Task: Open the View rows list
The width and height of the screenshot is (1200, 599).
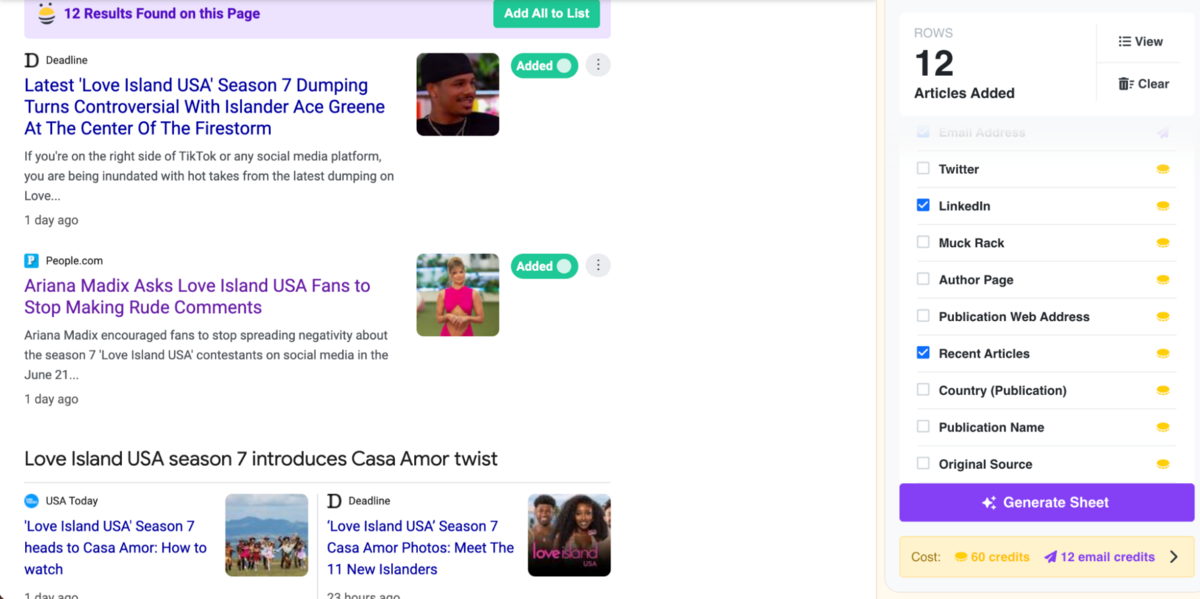Action: click(1140, 41)
